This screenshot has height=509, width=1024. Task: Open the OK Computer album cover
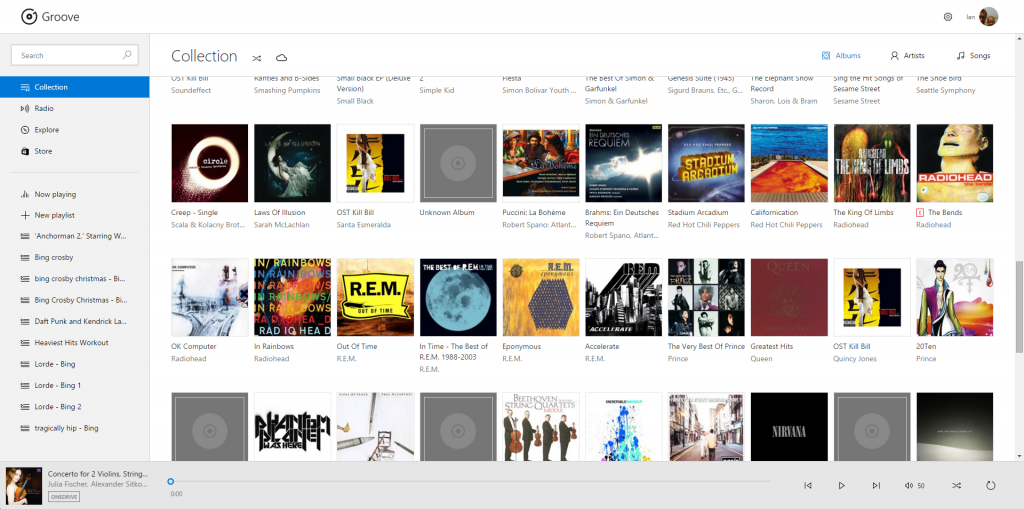click(x=210, y=297)
